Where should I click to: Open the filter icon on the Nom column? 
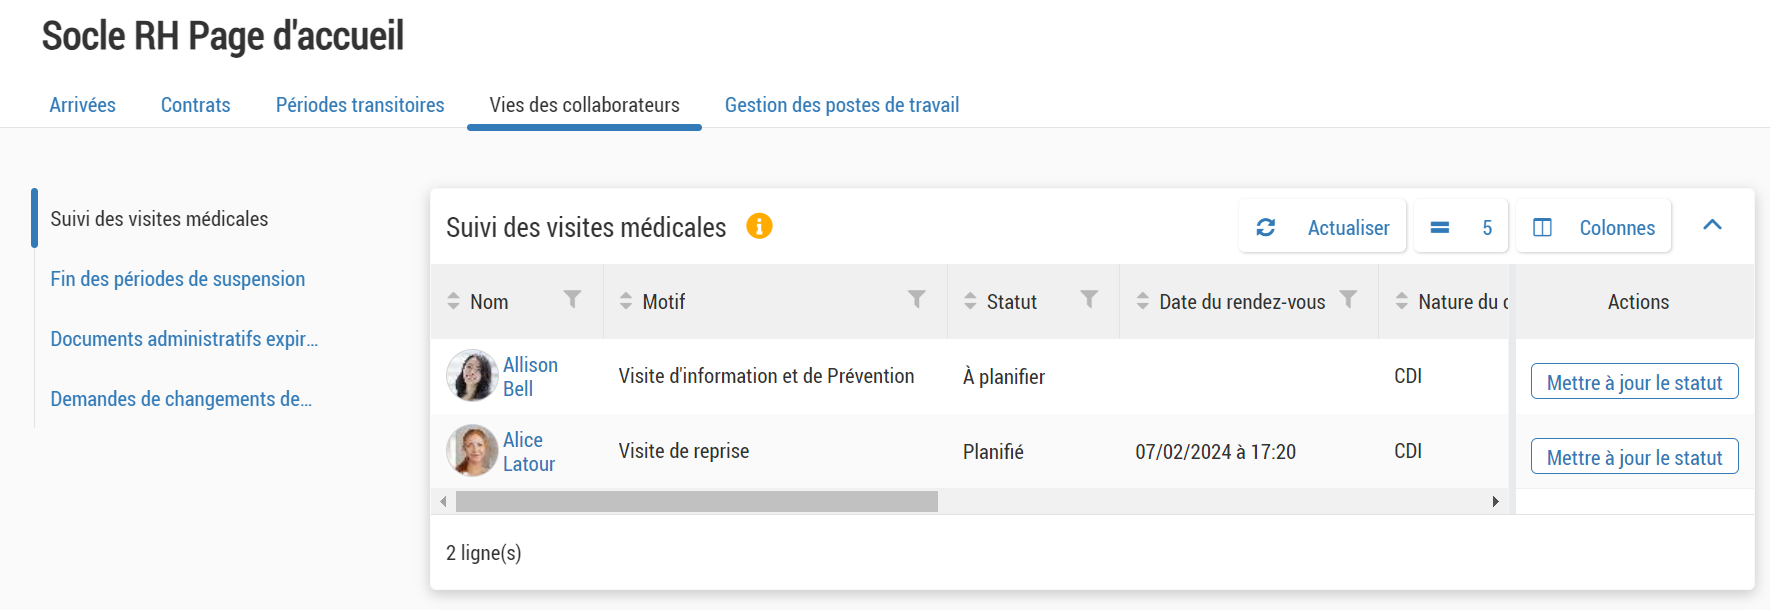[573, 298]
